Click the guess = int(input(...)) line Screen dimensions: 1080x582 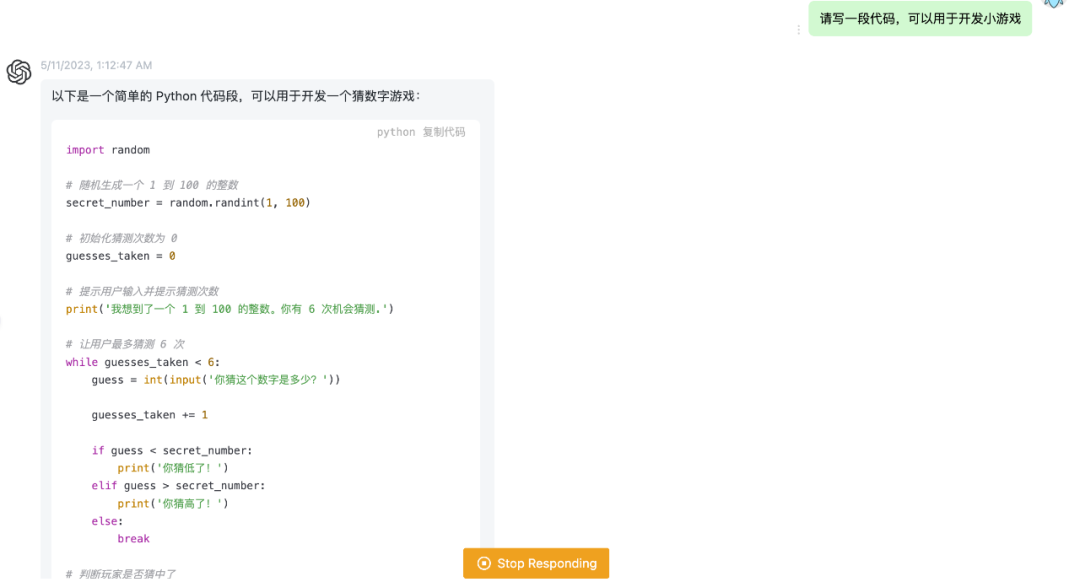point(215,380)
